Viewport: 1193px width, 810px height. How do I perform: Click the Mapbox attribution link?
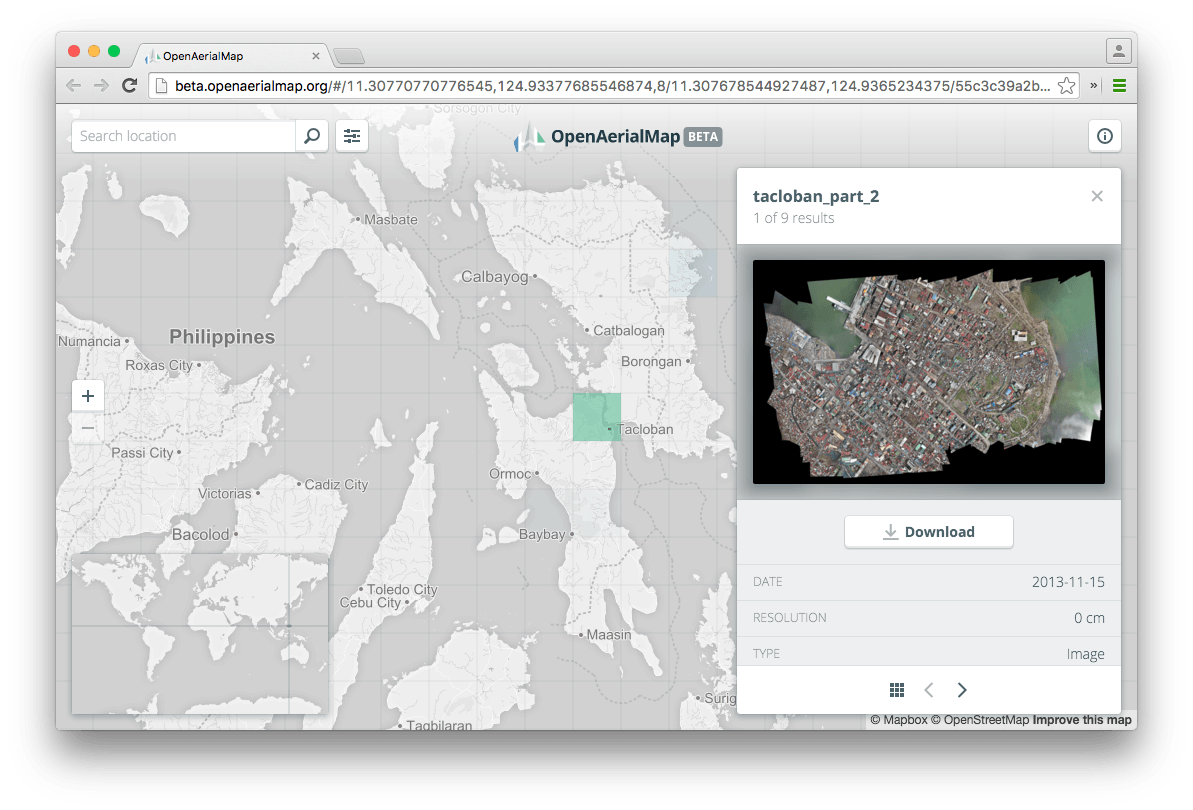pos(899,719)
